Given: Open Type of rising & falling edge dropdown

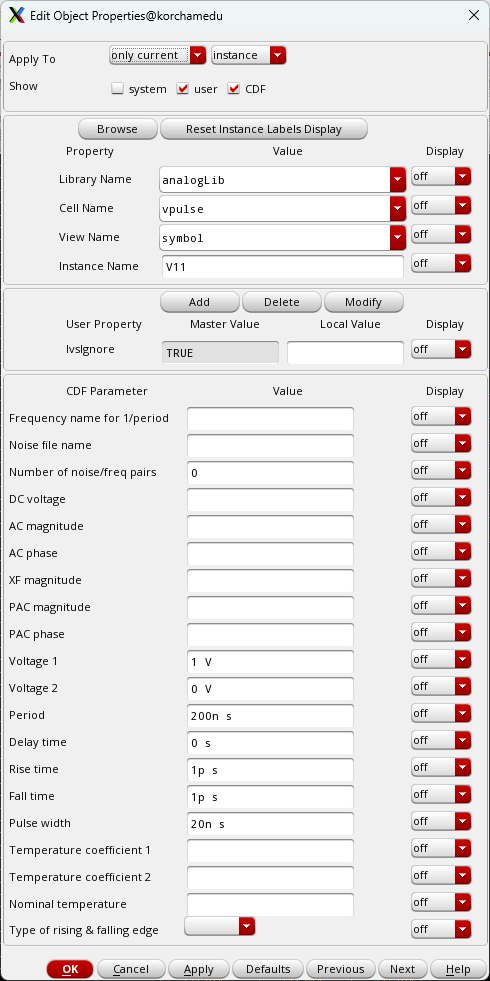Looking at the screenshot, I should [220, 926].
